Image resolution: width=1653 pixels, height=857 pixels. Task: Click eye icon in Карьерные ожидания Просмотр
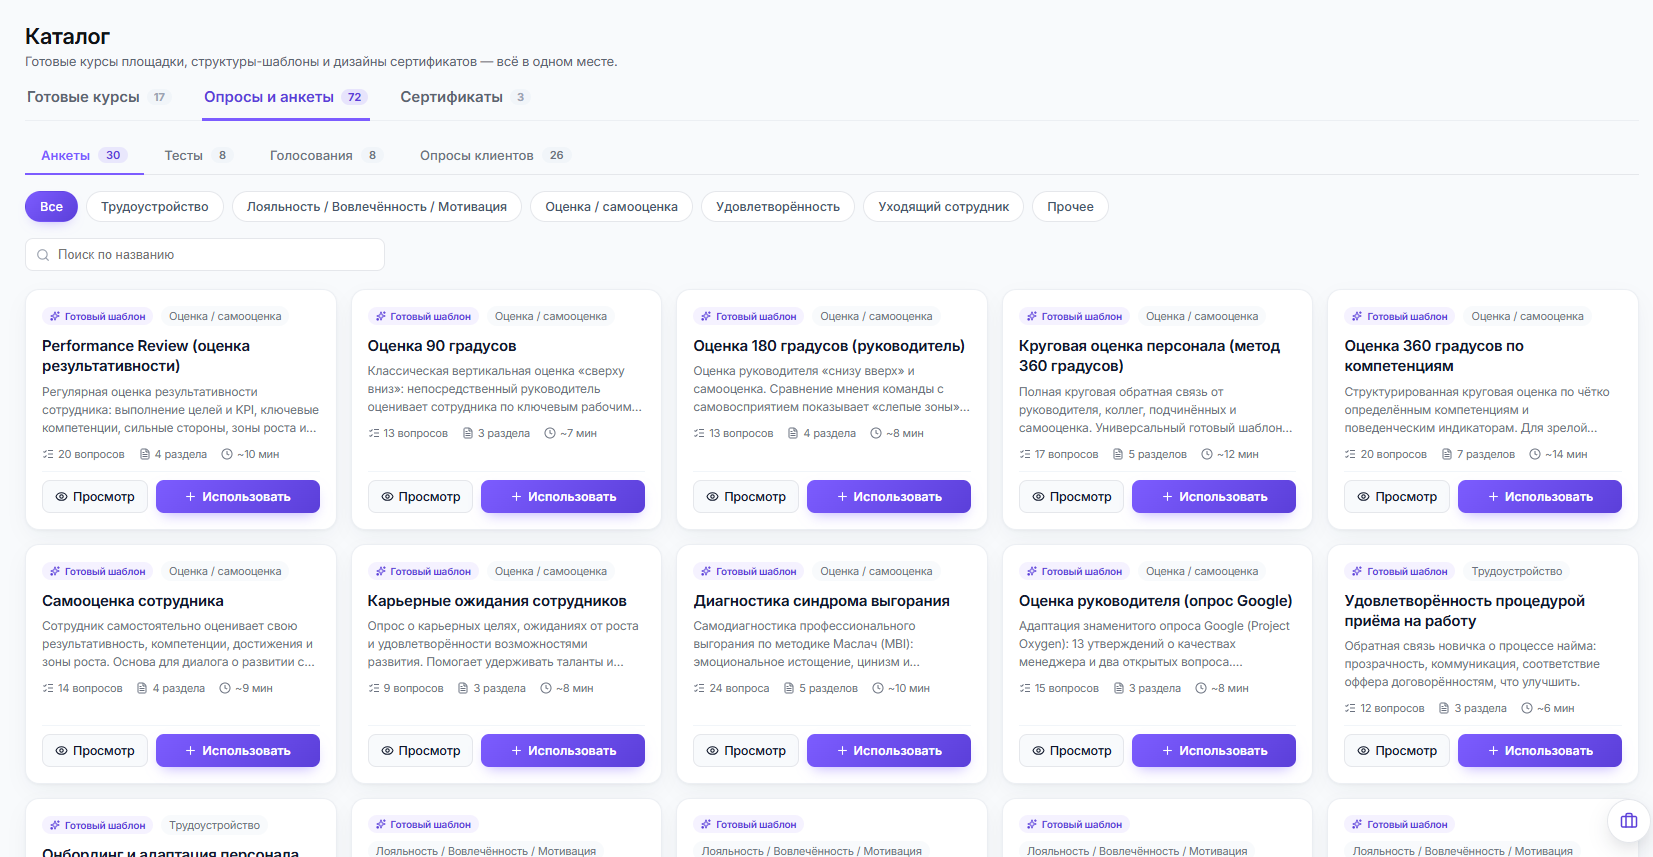pyautogui.click(x=387, y=751)
